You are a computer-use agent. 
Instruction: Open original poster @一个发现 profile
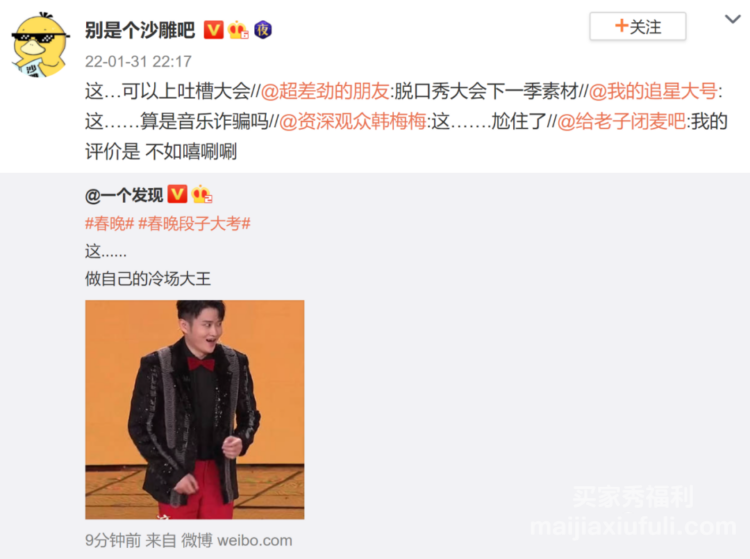[x=124, y=195]
